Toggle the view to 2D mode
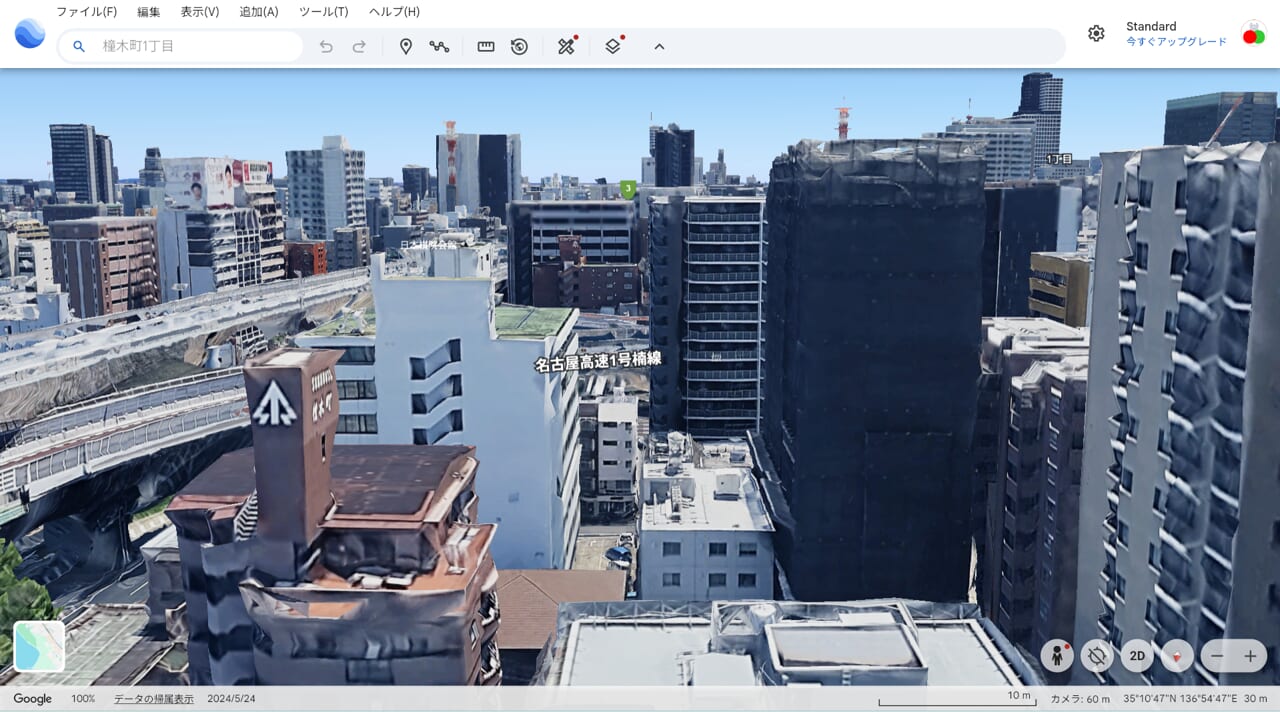1280x712 pixels. [x=1137, y=656]
